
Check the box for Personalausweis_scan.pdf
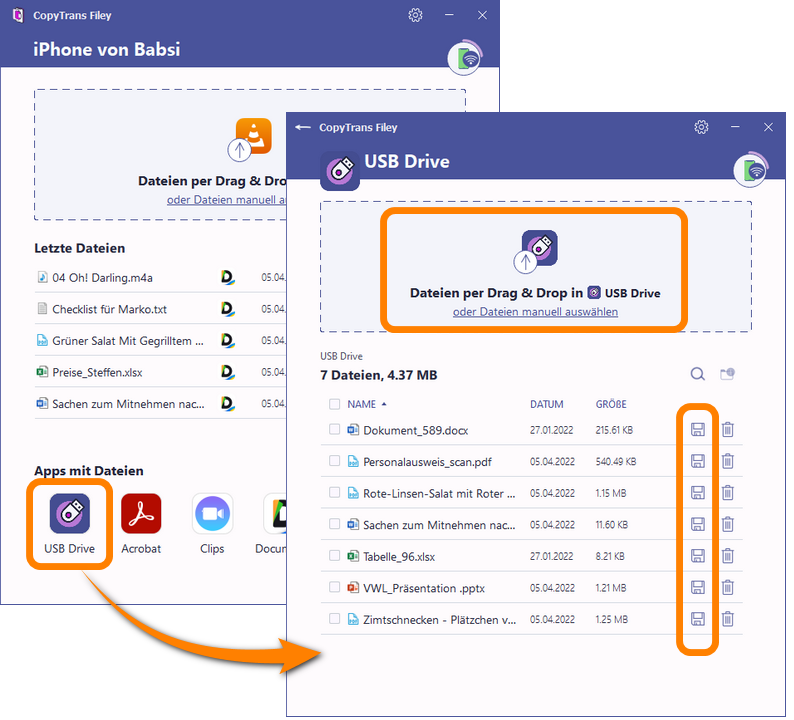pyautogui.click(x=334, y=461)
